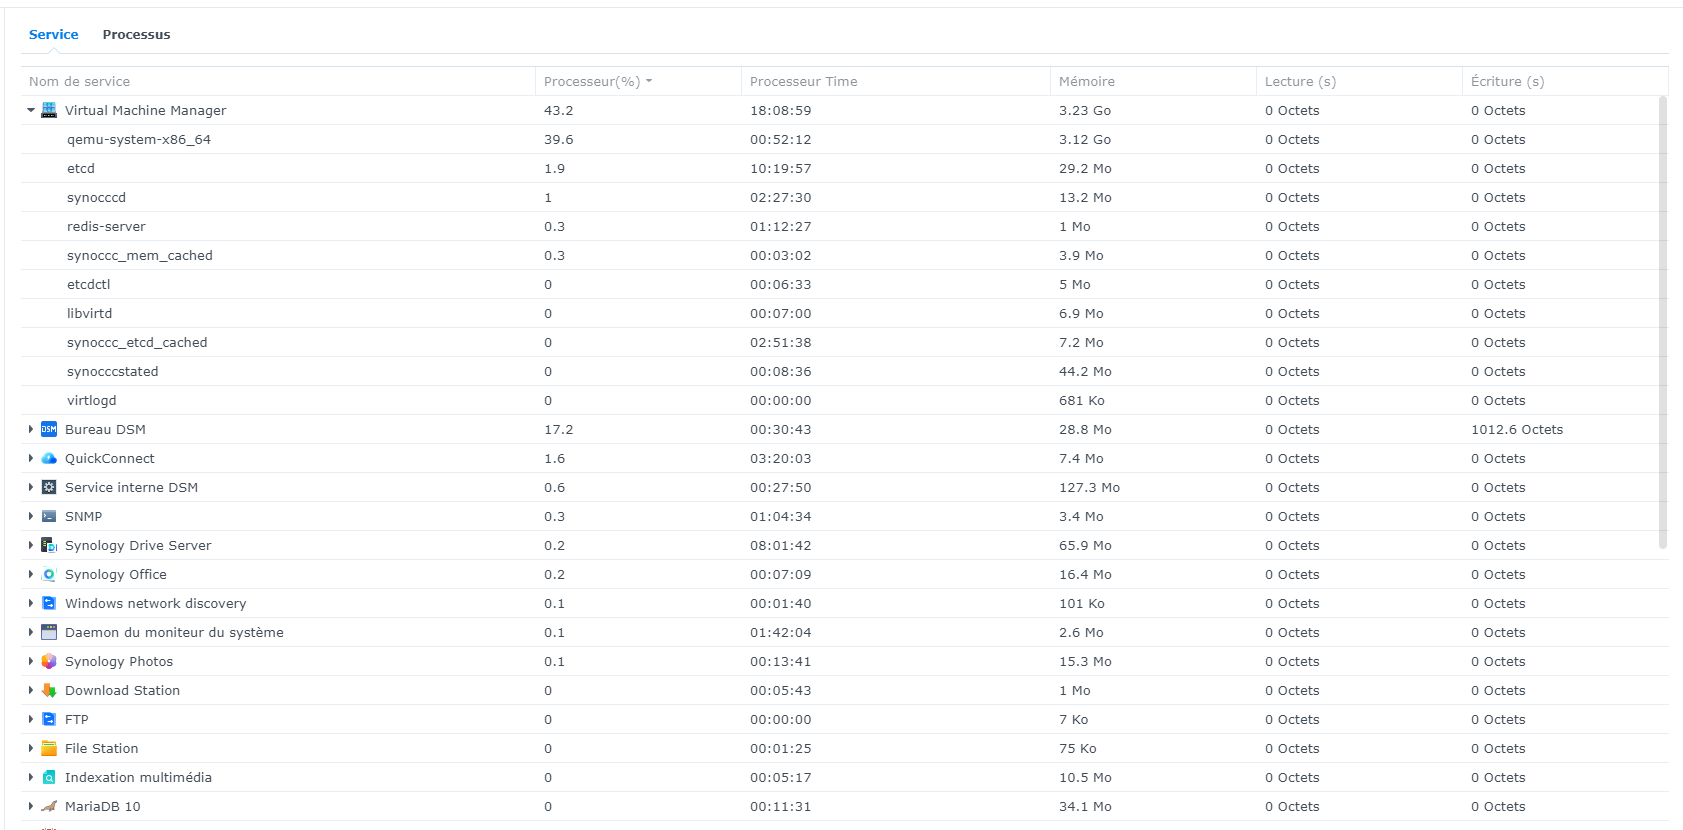1683x830 pixels.
Task: Select the Service tab
Action: coord(53,34)
